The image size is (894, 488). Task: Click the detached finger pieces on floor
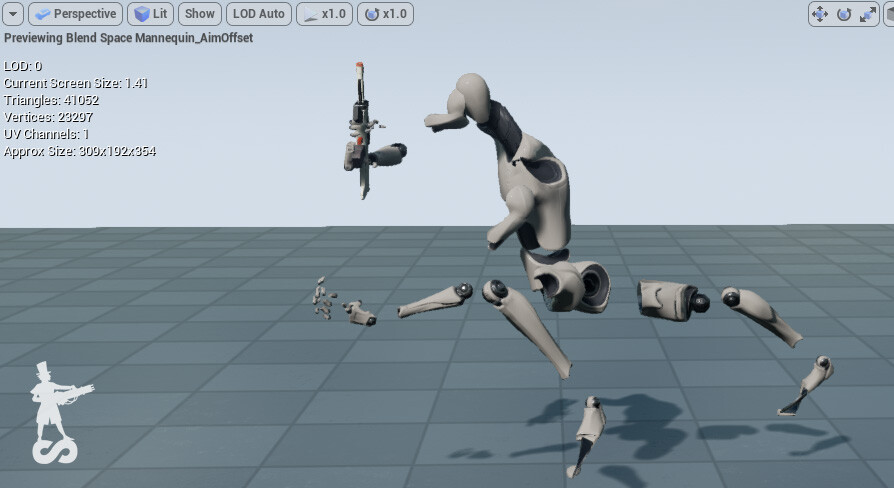pos(324,298)
